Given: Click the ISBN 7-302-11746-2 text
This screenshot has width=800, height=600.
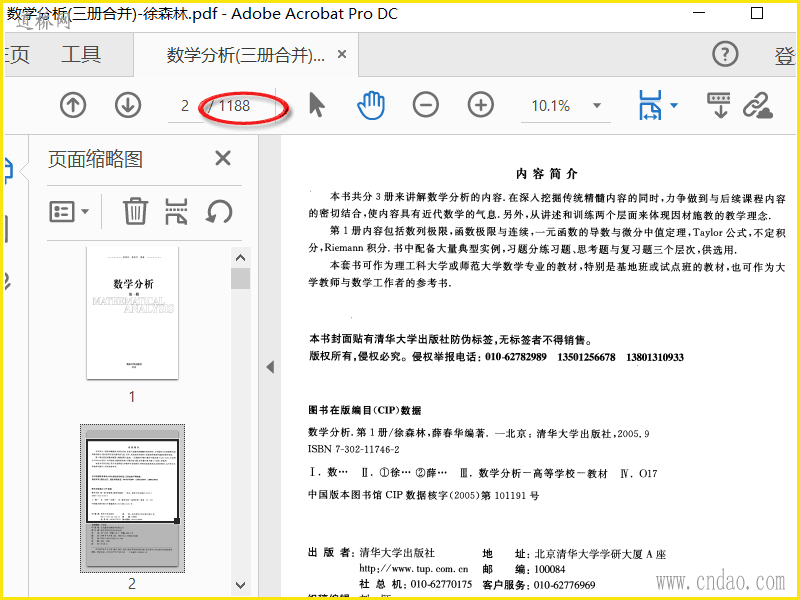Looking at the screenshot, I should pyautogui.click(x=354, y=449).
